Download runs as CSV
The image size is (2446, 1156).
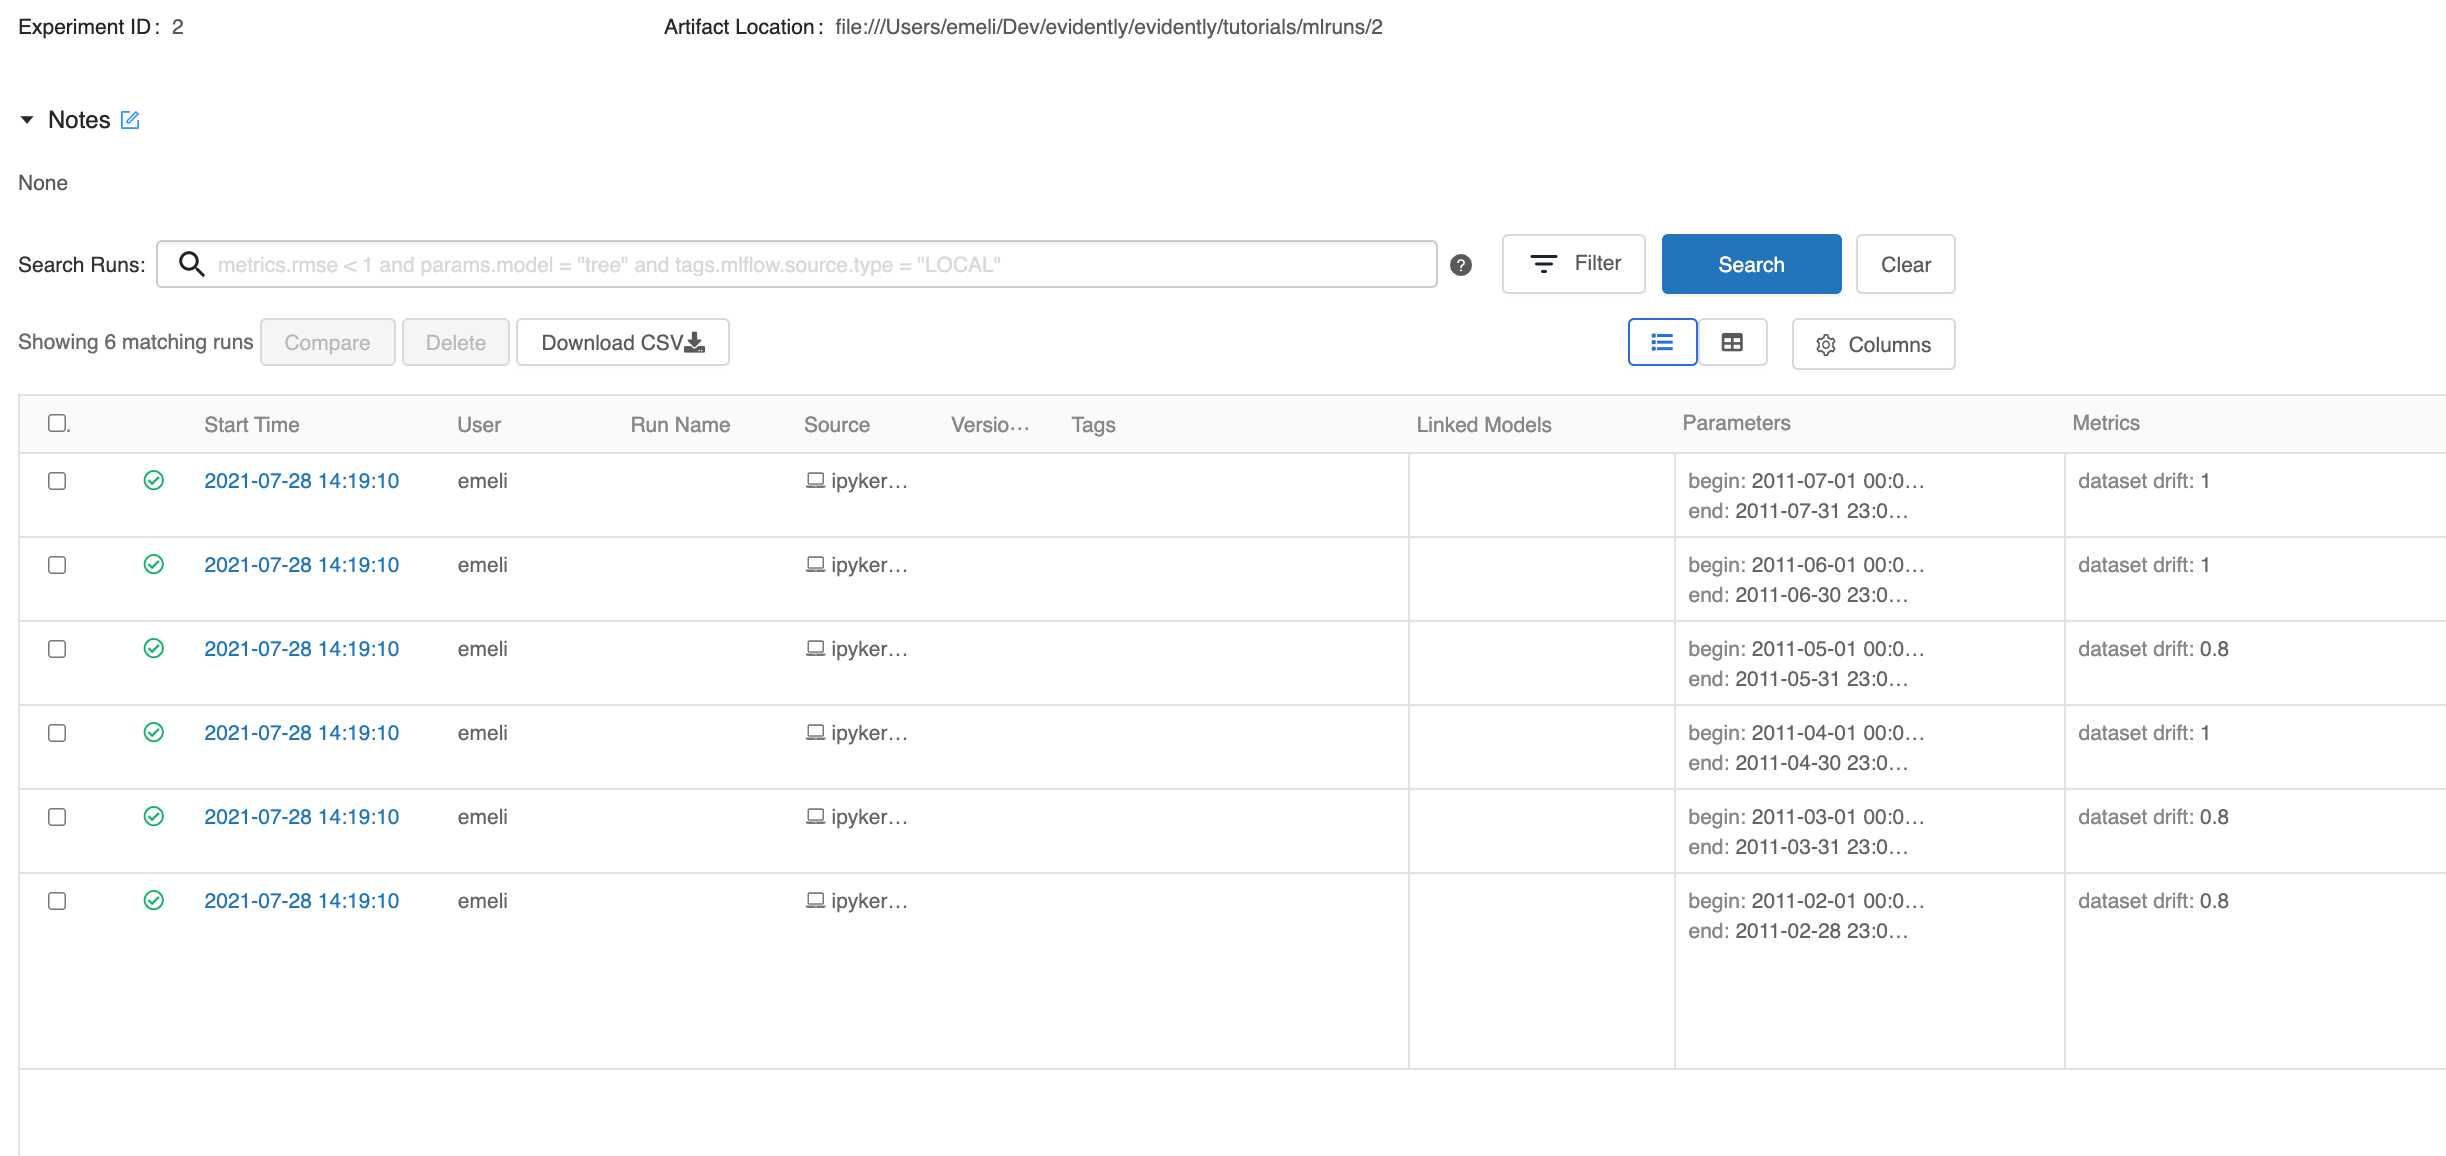tap(622, 343)
